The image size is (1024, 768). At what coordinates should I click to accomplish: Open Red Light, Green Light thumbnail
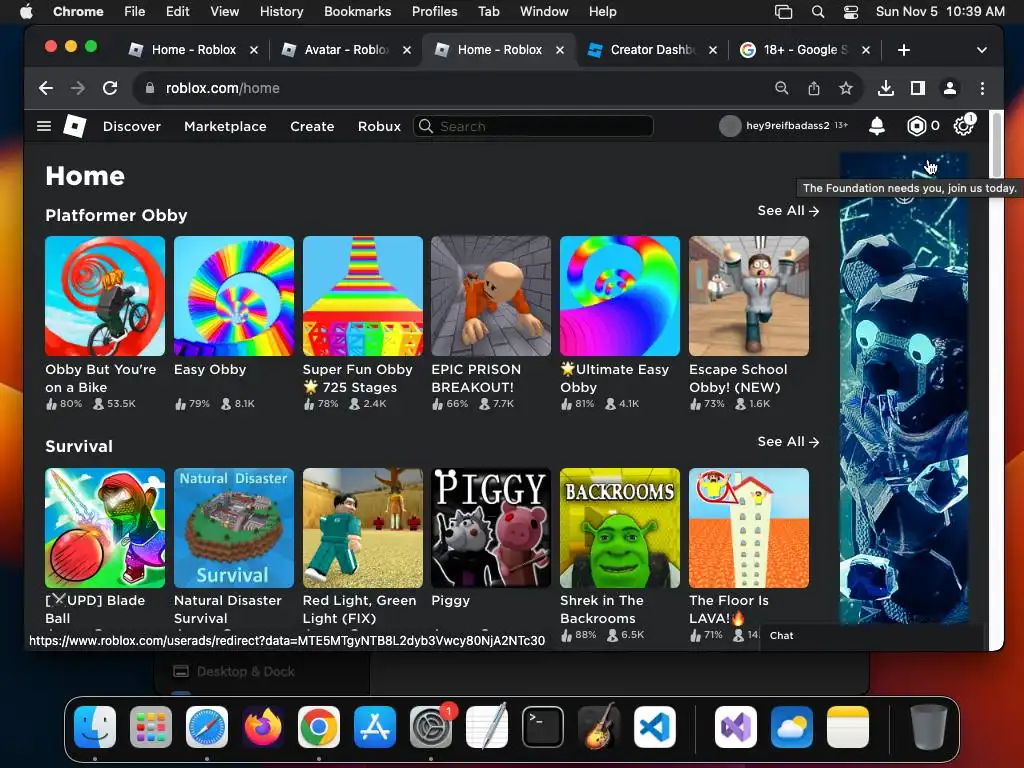pyautogui.click(x=362, y=528)
